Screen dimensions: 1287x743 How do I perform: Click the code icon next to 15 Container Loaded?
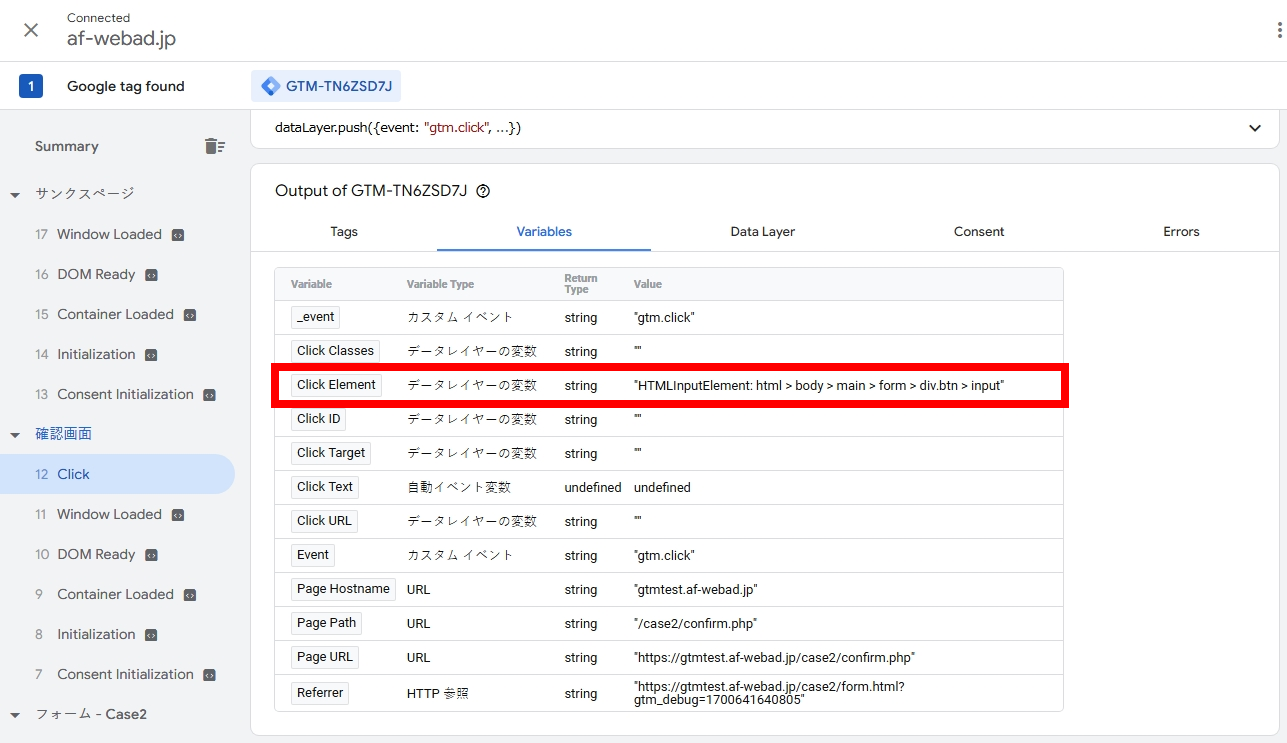pyautogui.click(x=190, y=315)
